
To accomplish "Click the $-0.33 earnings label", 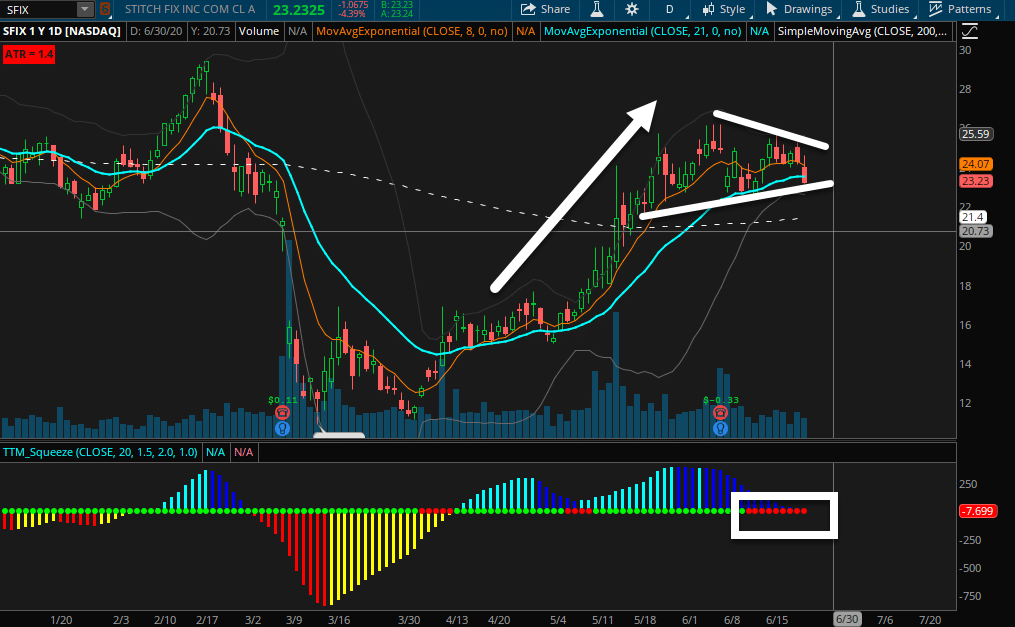I will point(720,400).
